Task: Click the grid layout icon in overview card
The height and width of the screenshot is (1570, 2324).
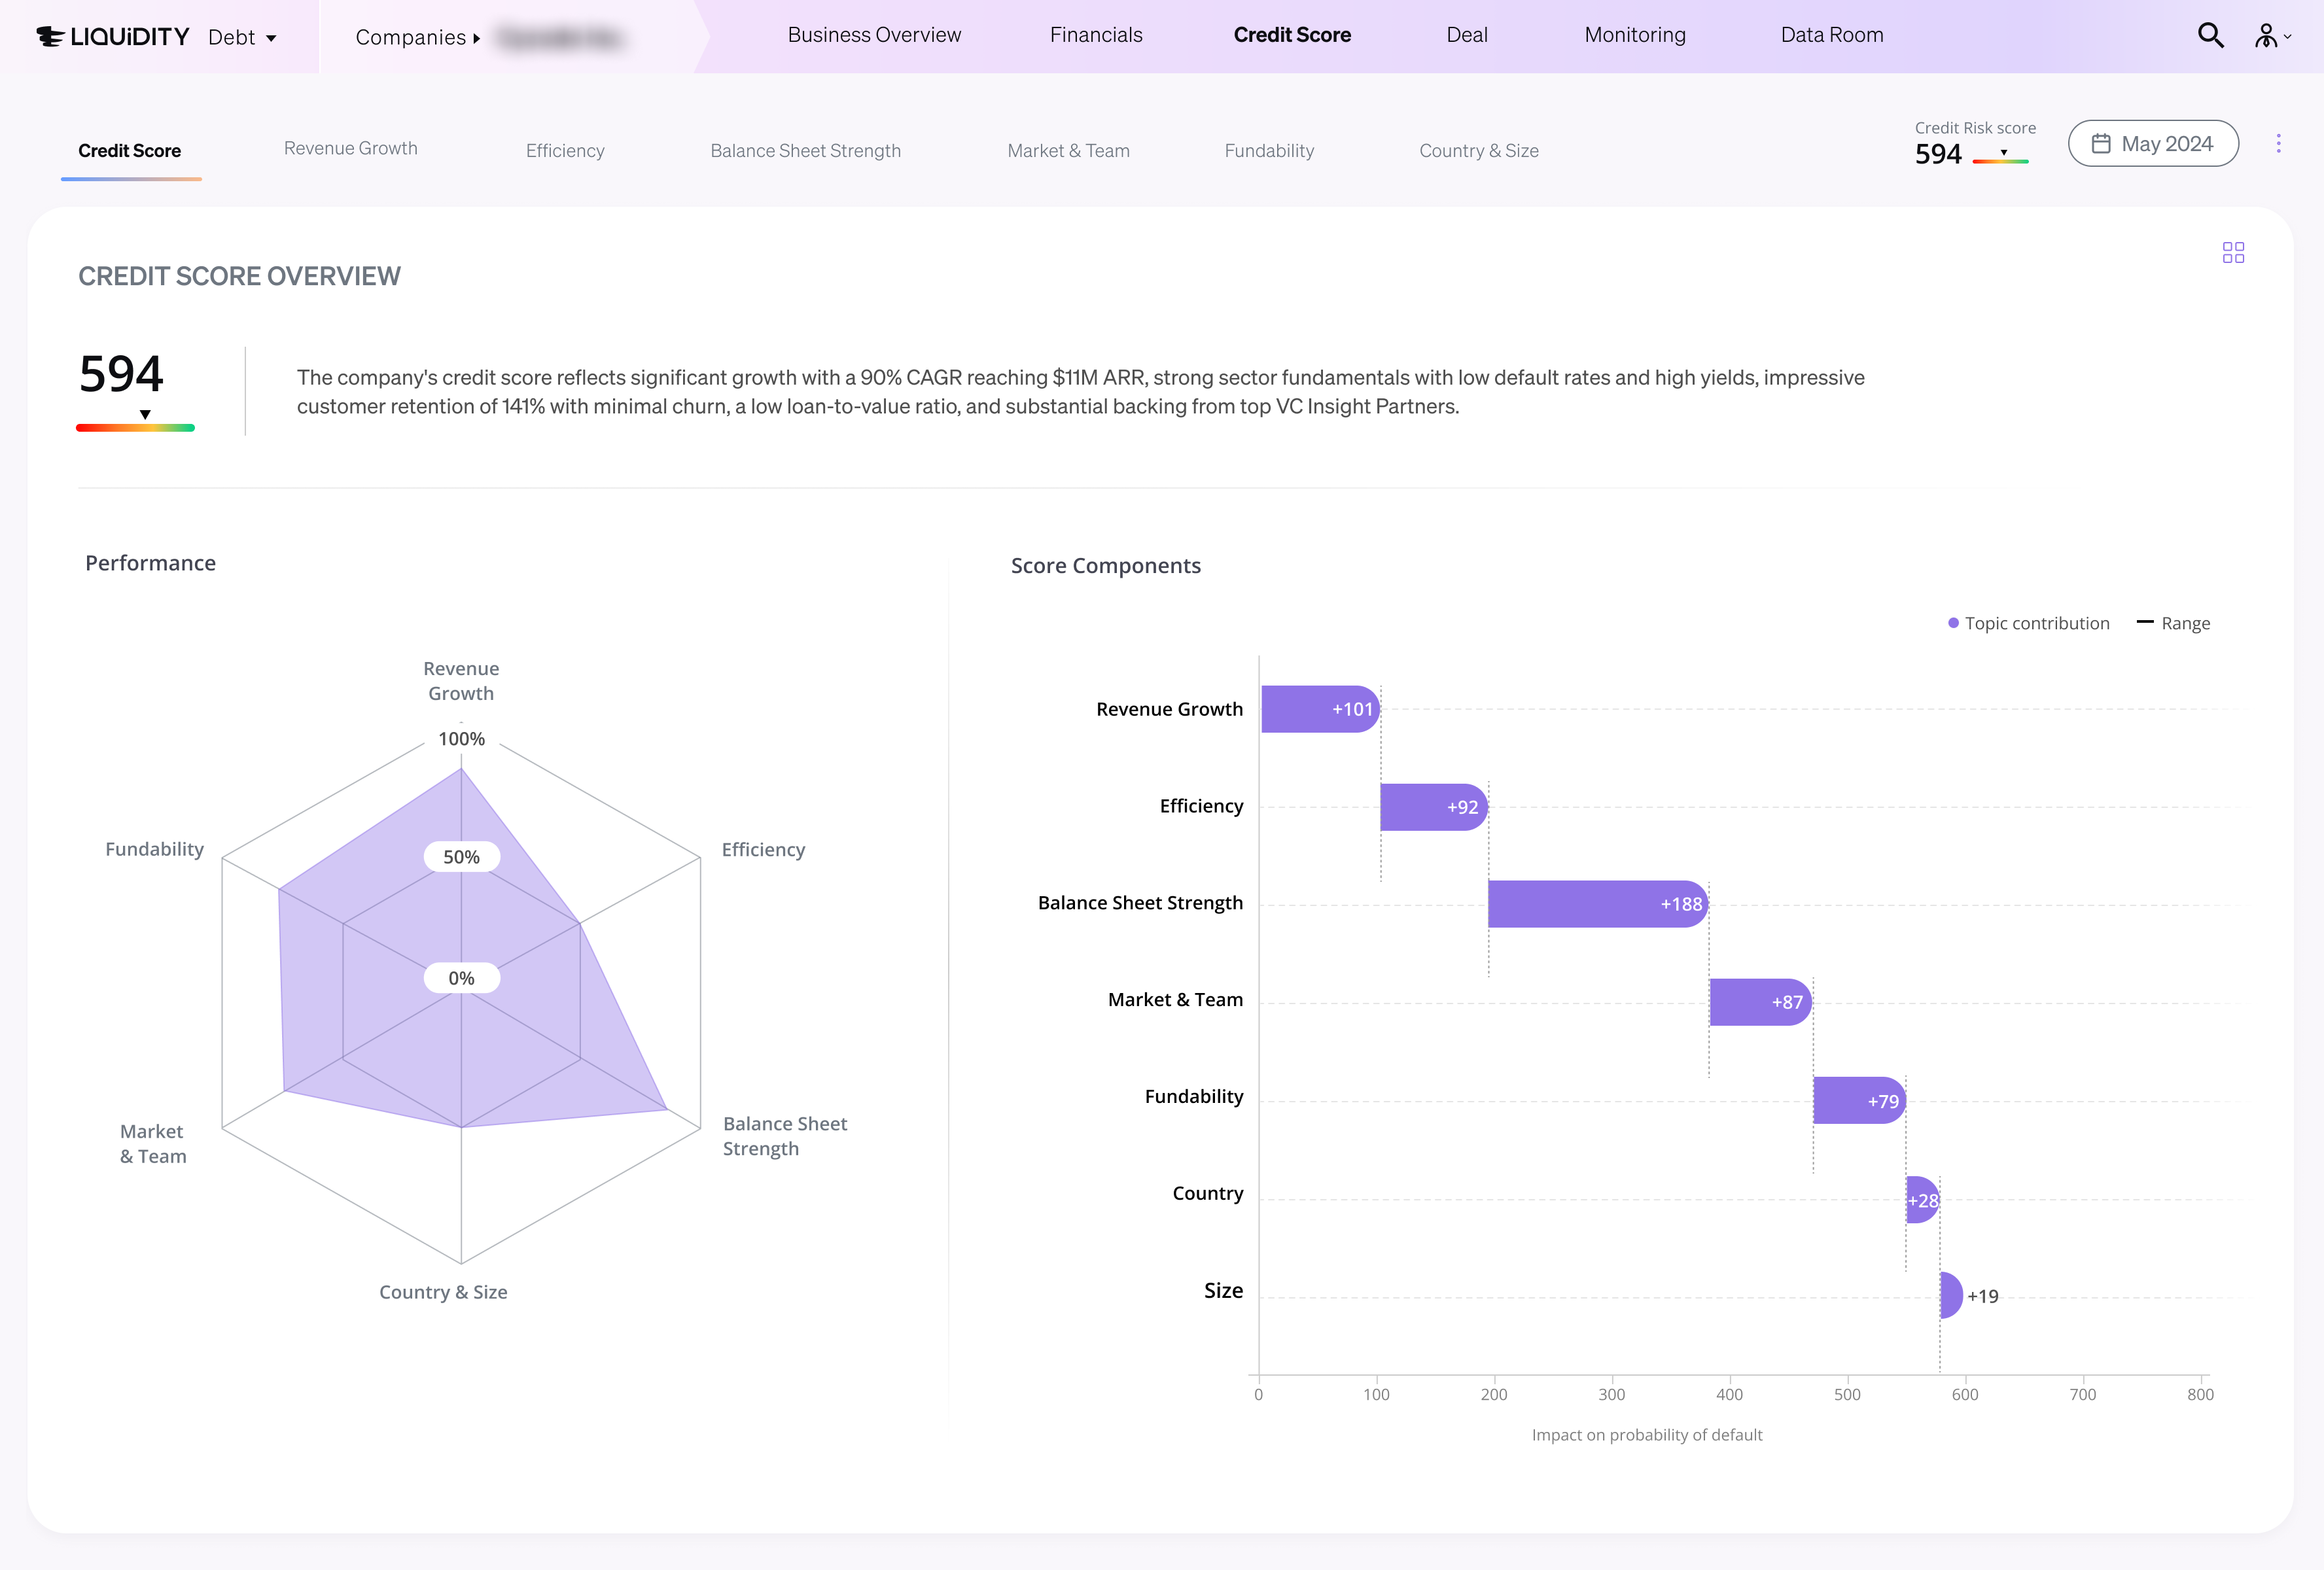Action: (x=2233, y=252)
